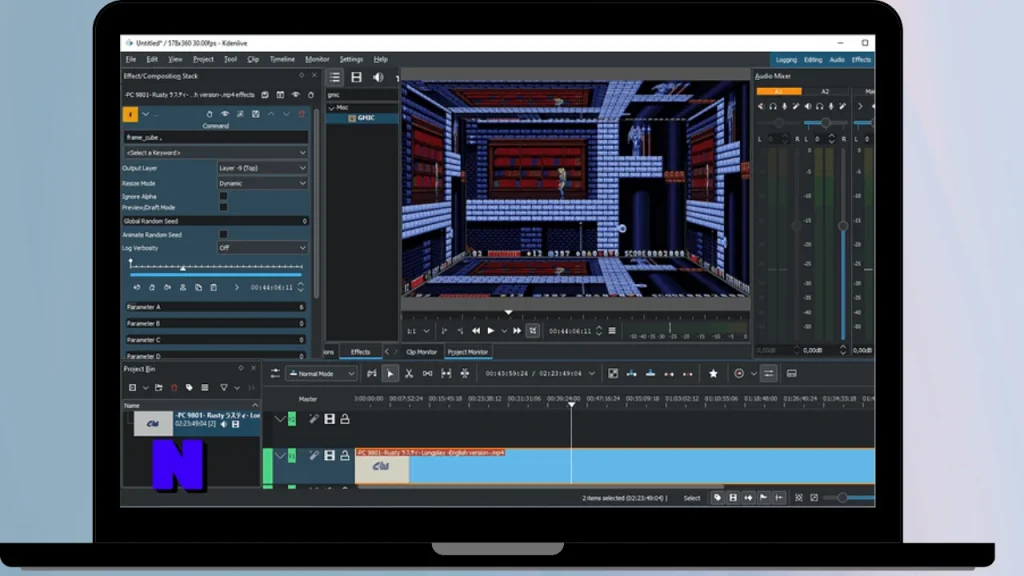Click the add clip icon in Project Bin
The height and width of the screenshot is (576, 1024).
point(133,388)
